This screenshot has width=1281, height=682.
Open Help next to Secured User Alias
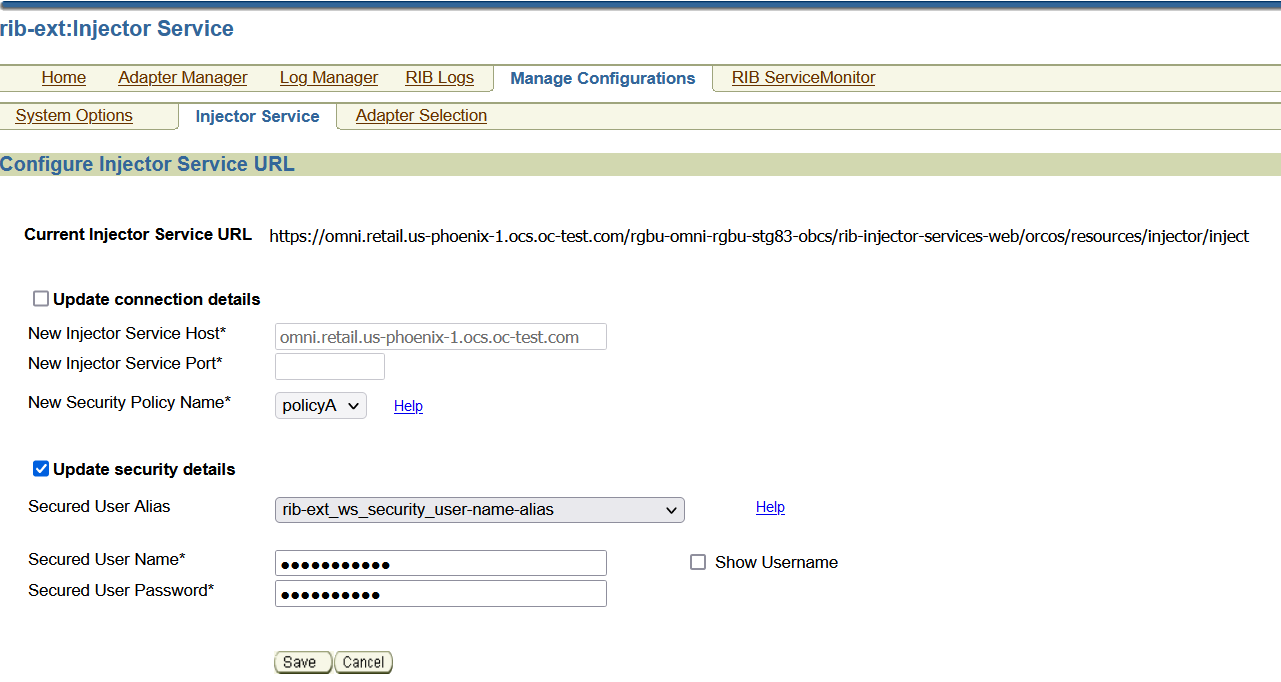(x=770, y=507)
